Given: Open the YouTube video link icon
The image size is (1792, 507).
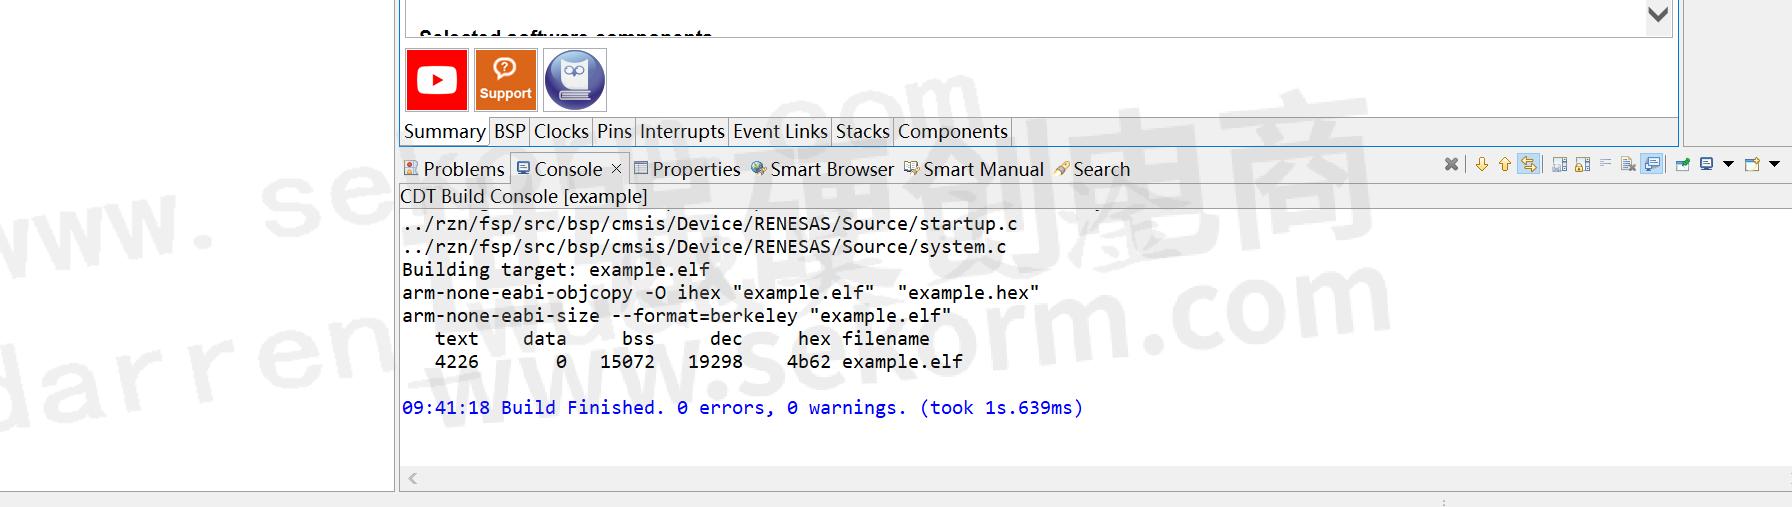Looking at the screenshot, I should pyautogui.click(x=436, y=80).
